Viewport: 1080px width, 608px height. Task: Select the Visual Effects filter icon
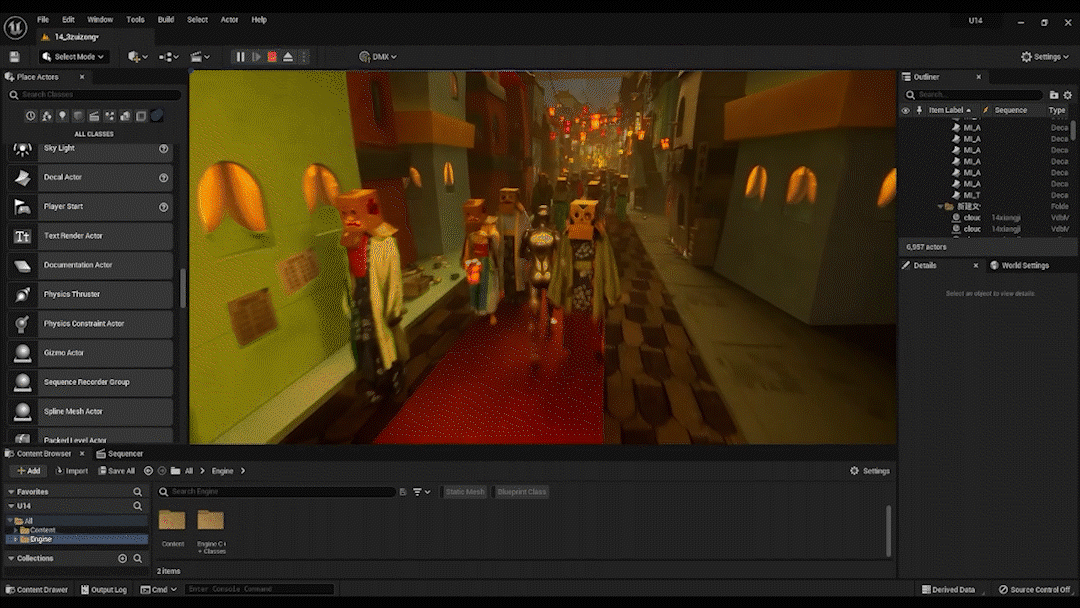coord(110,116)
